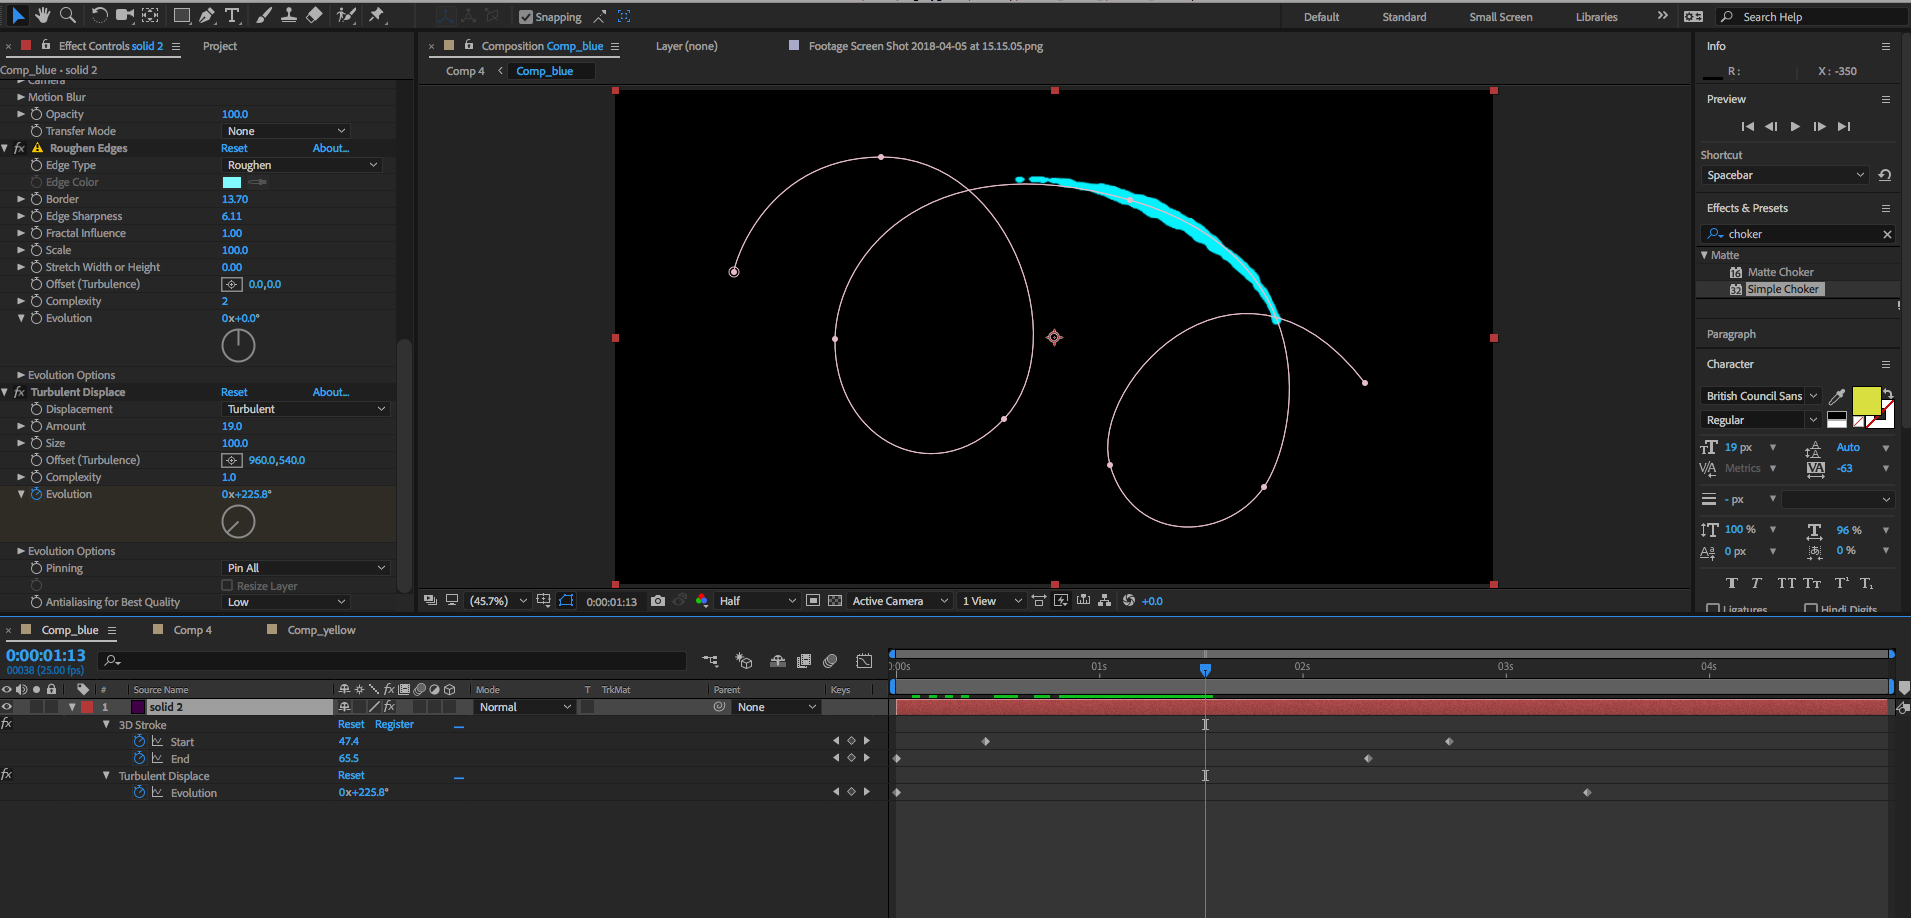Select the Hand tool
Viewport: 1911px width, 918px height.
[x=42, y=15]
